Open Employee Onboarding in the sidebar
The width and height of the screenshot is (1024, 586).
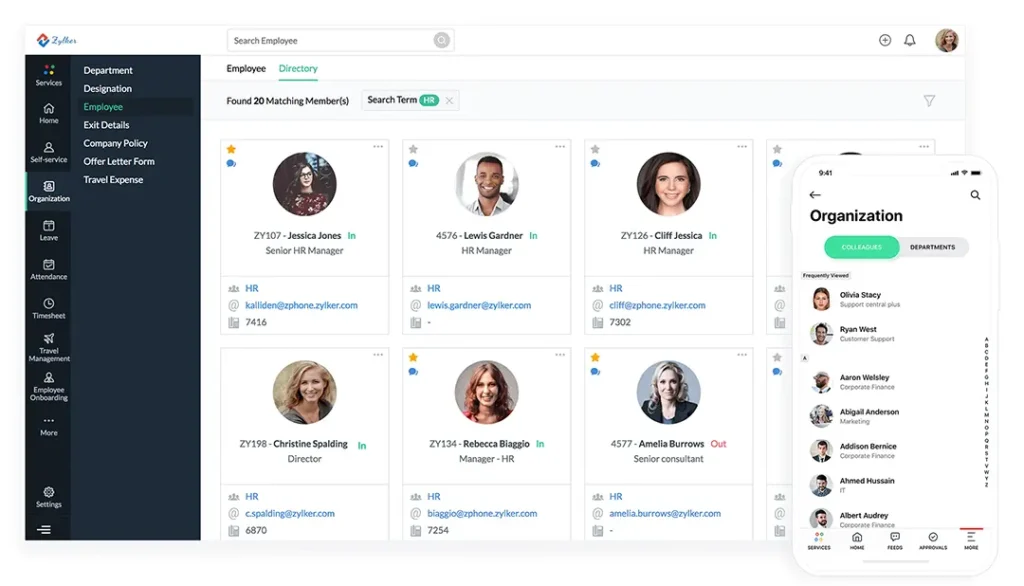(48, 385)
